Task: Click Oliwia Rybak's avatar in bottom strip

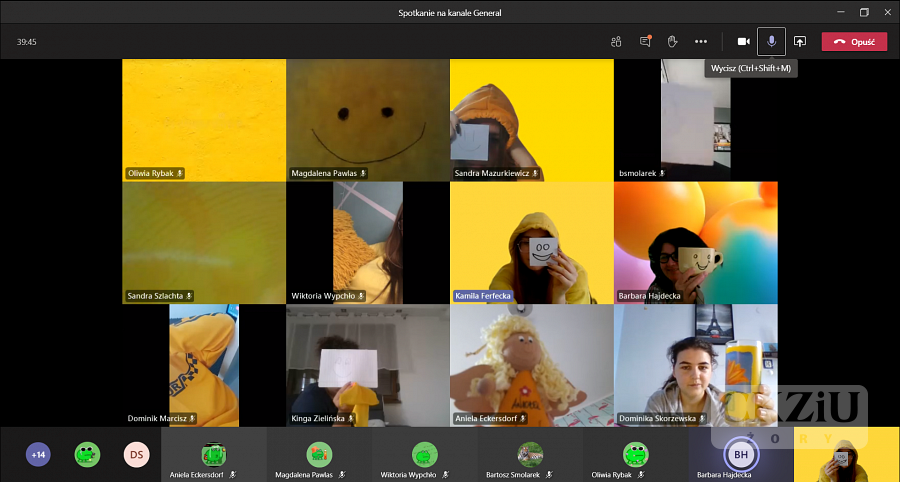Action: point(635,454)
